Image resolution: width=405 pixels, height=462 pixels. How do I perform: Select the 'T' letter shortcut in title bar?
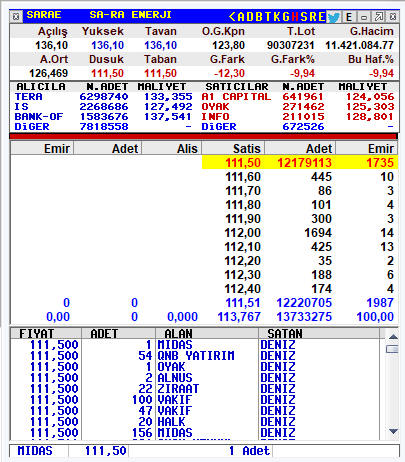click(268, 16)
